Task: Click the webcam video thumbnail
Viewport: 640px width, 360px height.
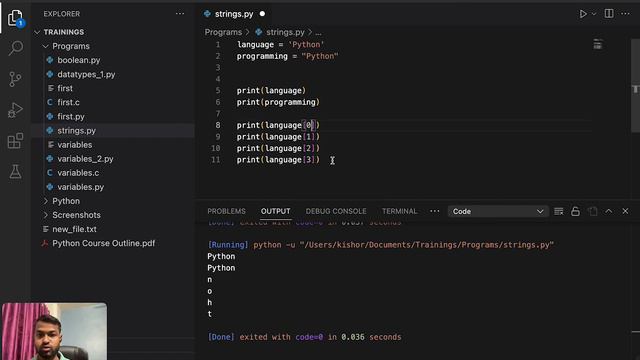Action: [54, 331]
